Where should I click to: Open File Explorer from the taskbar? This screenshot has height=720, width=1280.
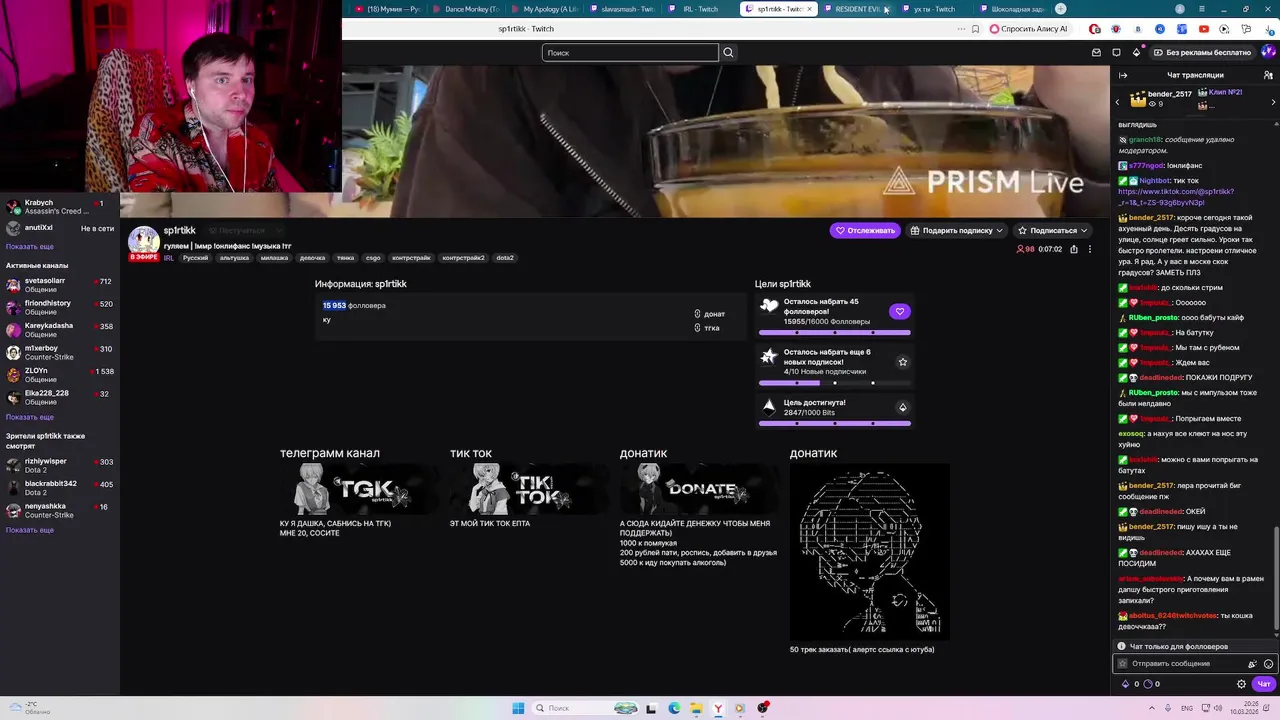tap(696, 708)
